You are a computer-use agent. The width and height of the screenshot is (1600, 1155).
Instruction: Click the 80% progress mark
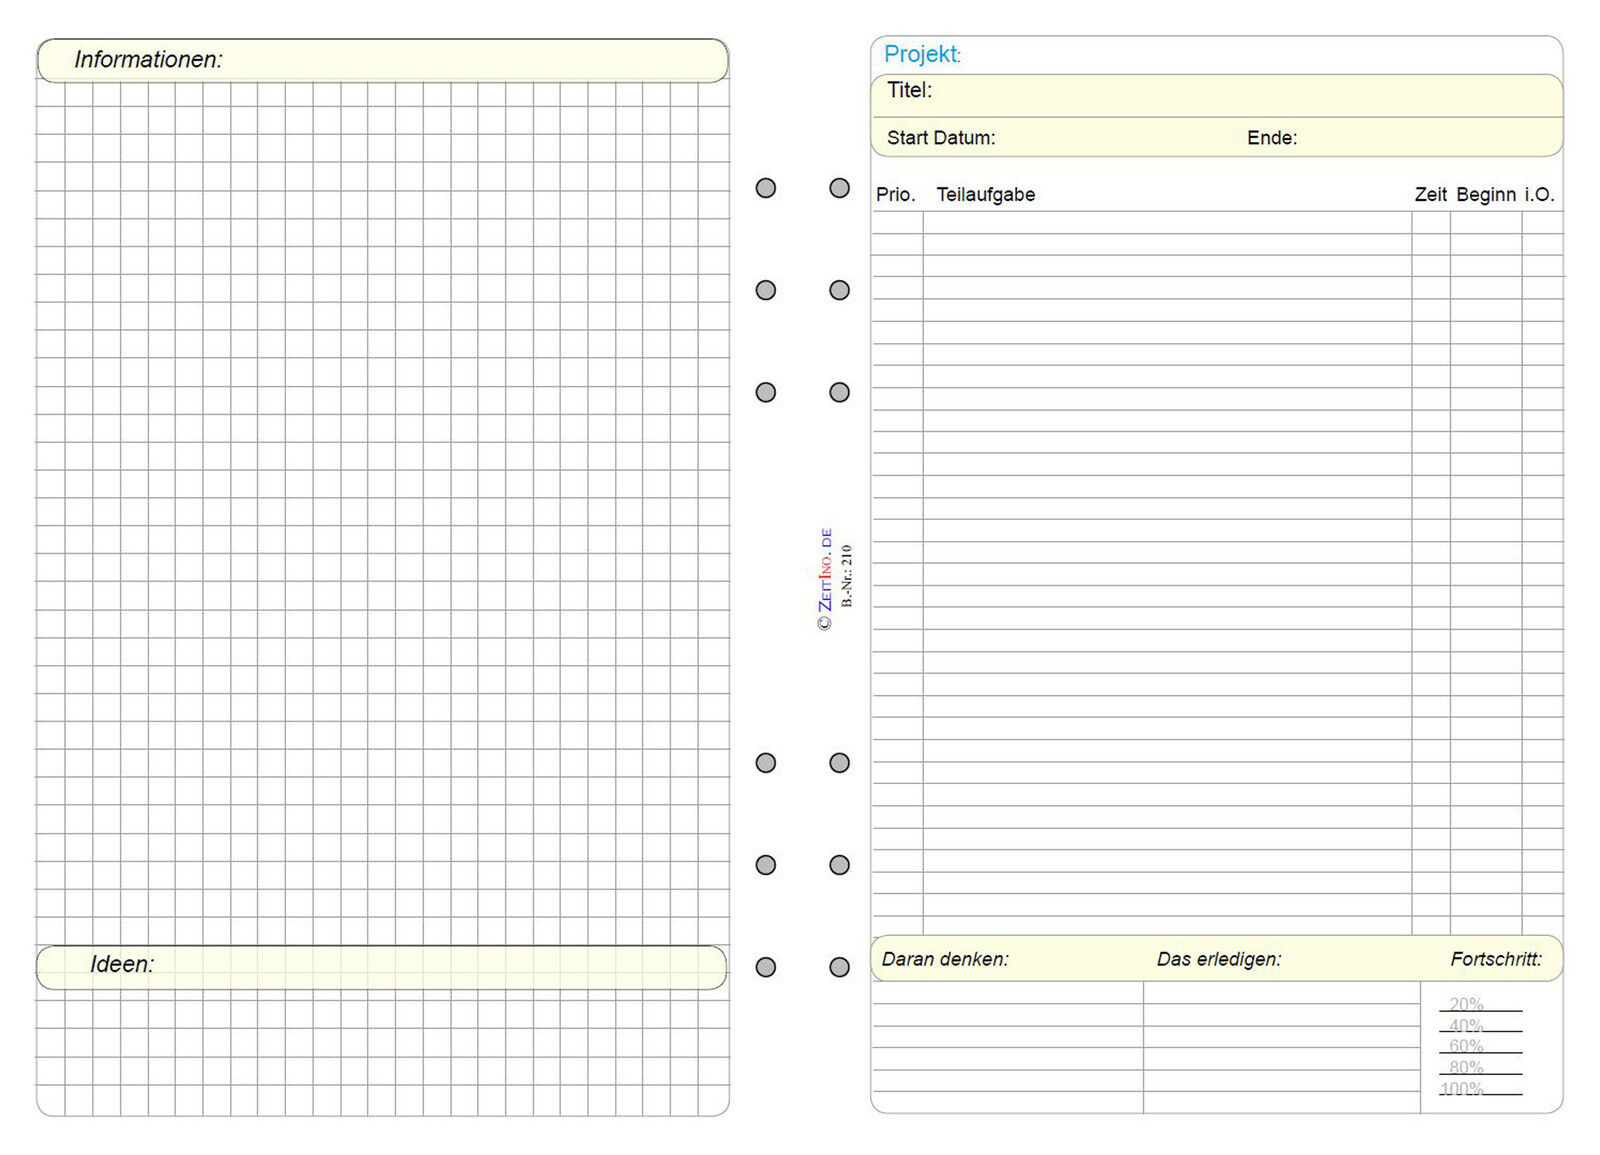pos(1466,1067)
